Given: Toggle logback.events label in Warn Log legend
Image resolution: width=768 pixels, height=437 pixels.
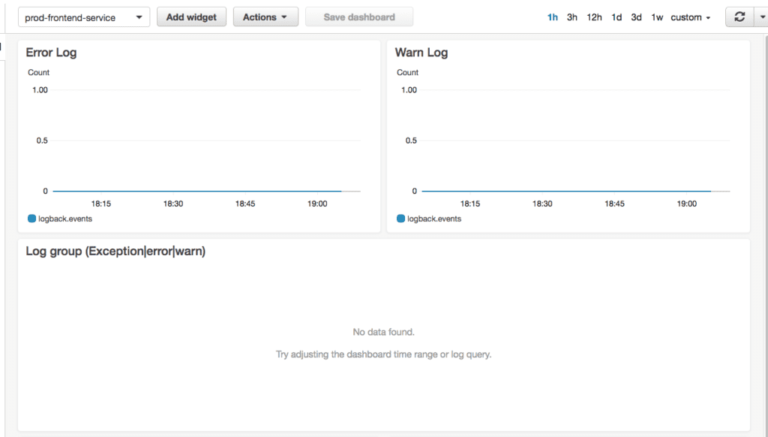Looking at the screenshot, I should click(435, 219).
